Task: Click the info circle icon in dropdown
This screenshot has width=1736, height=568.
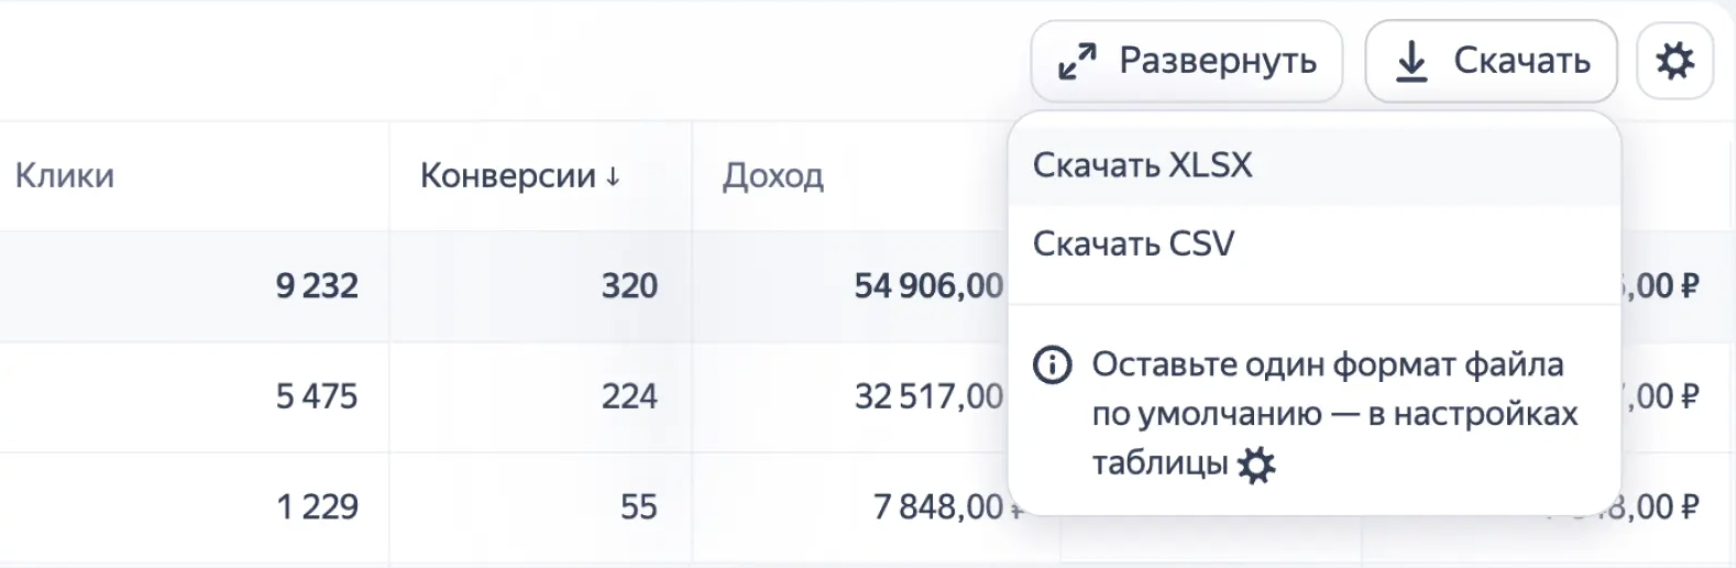Action: pyautogui.click(x=1051, y=365)
